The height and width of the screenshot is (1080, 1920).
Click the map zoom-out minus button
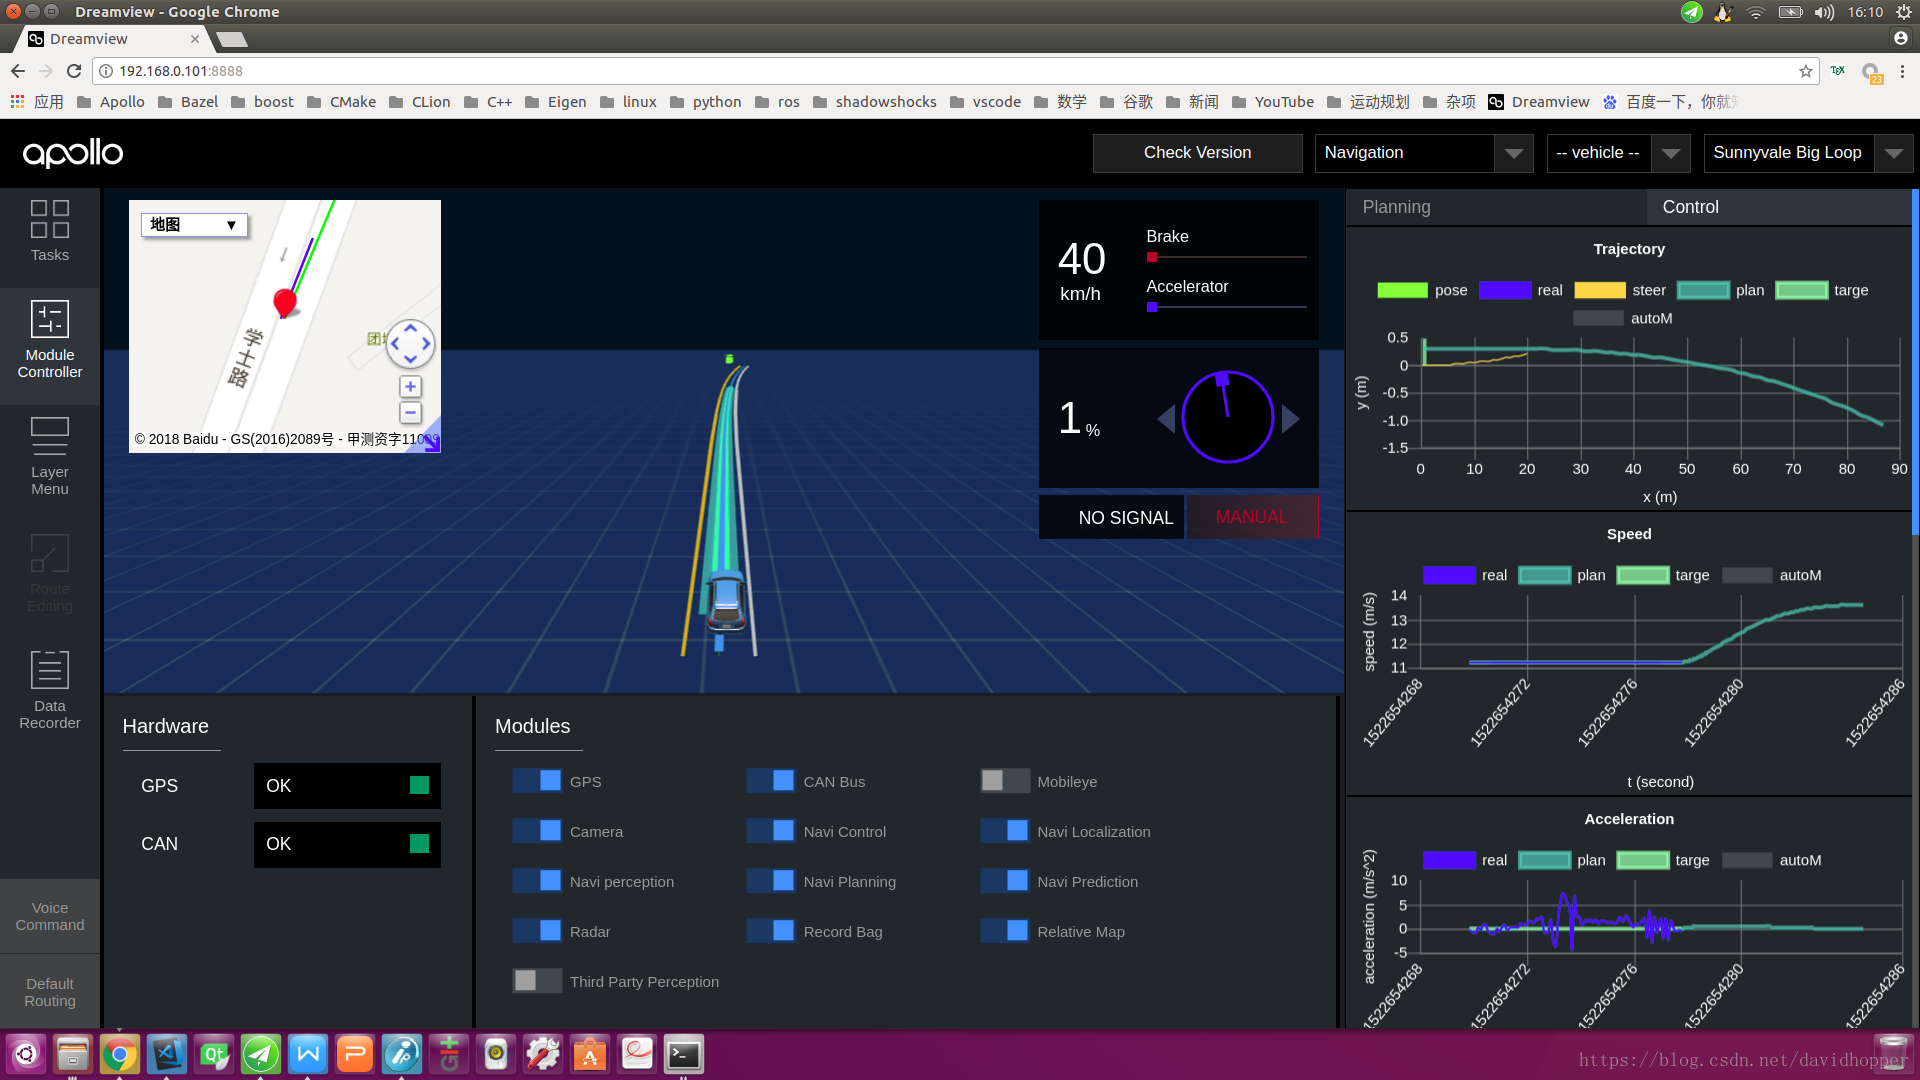pos(410,413)
